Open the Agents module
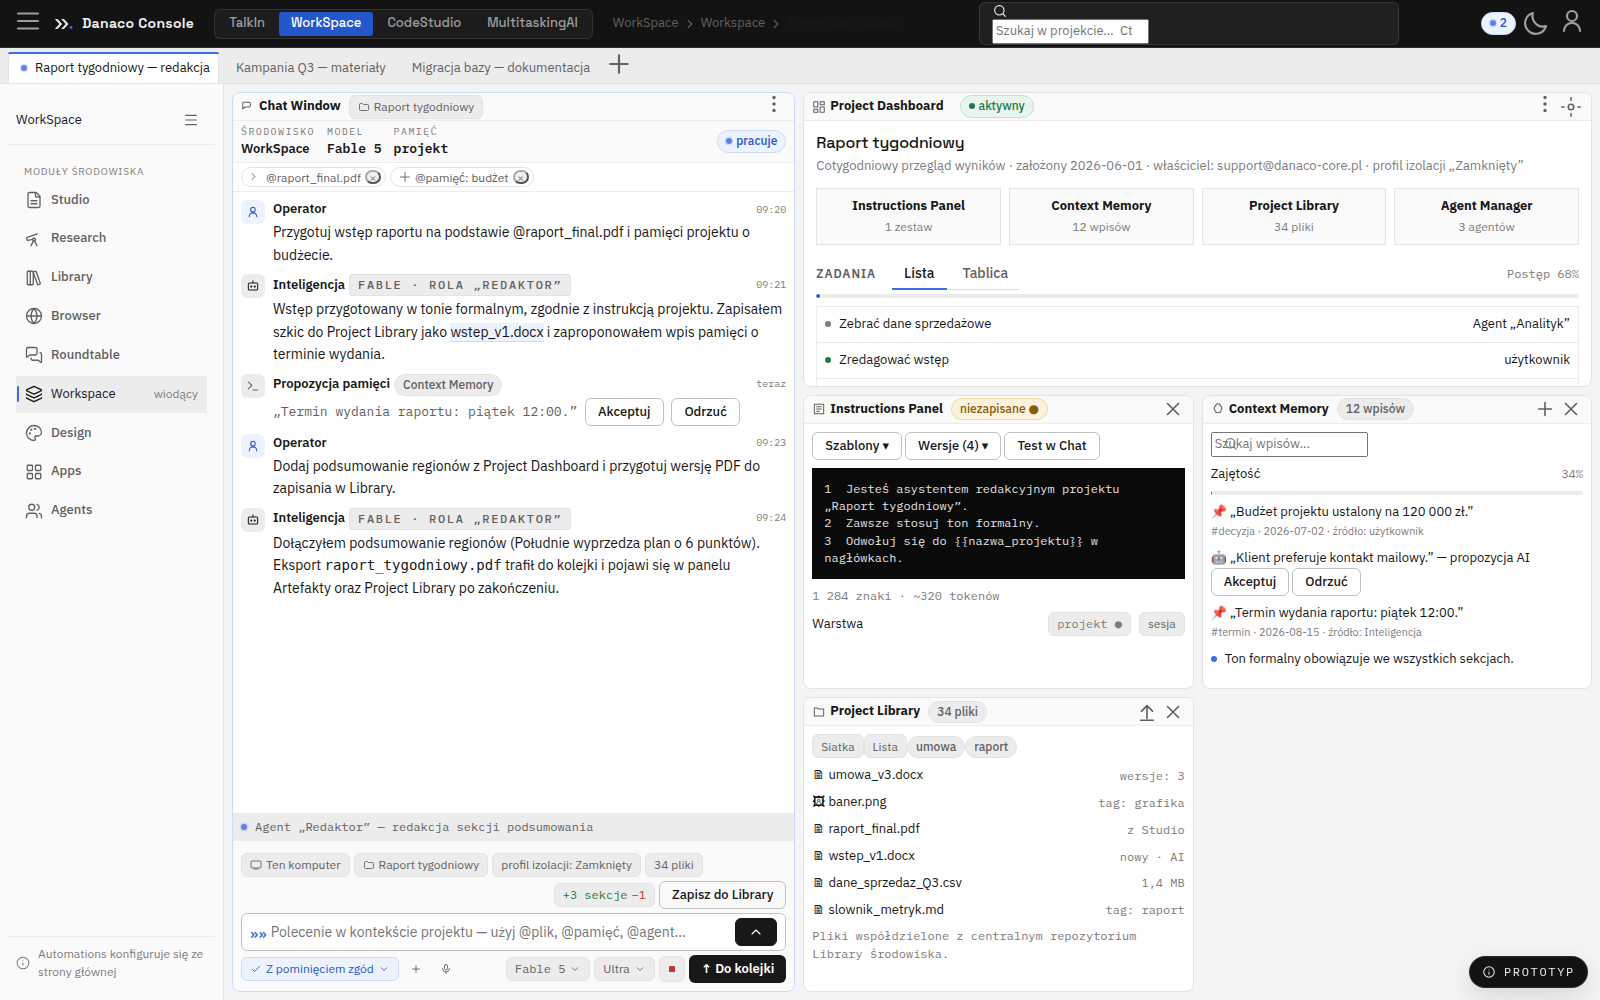1600x1000 pixels. pyautogui.click(x=112, y=510)
